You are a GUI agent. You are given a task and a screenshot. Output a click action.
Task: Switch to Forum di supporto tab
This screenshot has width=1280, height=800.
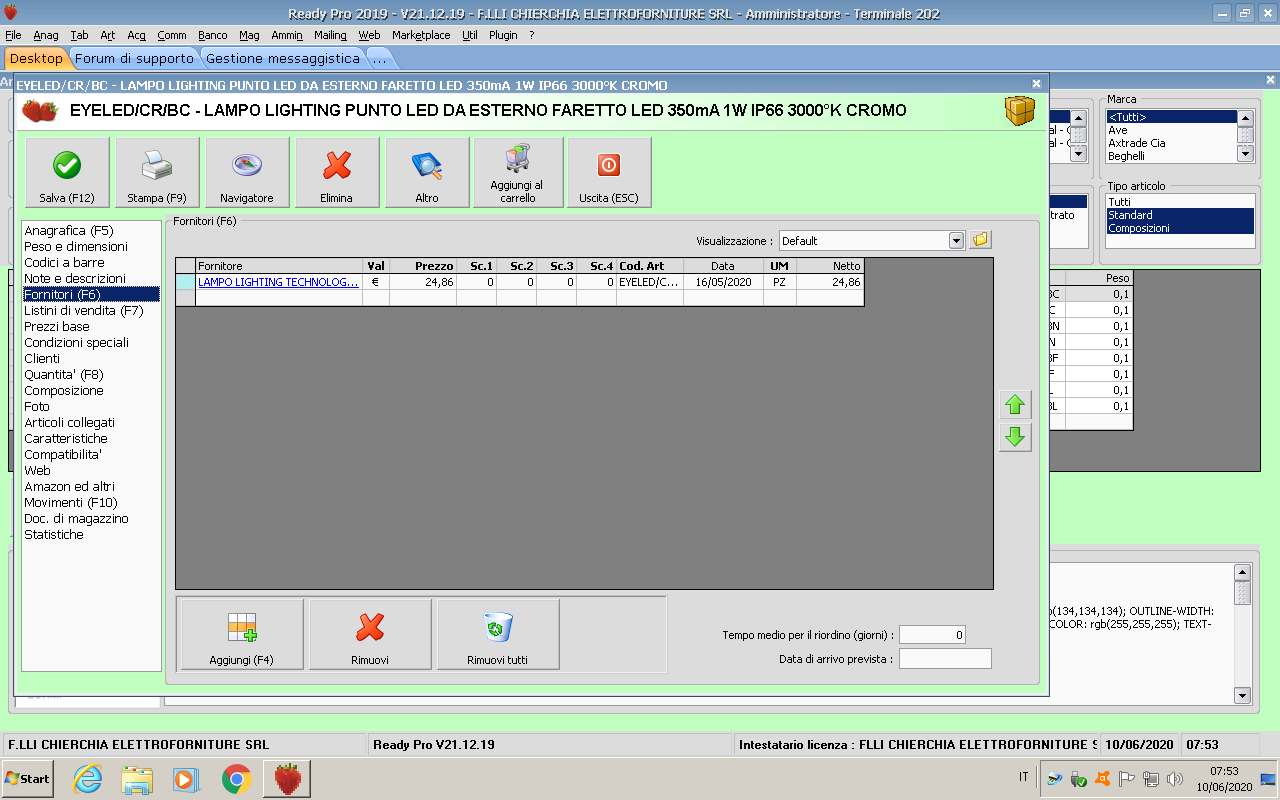point(134,58)
